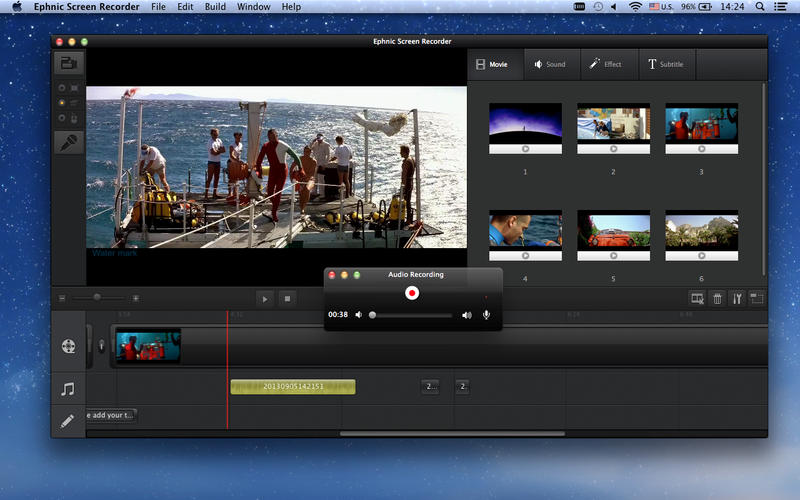
Task: Click the pencil subtitle track icon
Action: (67, 421)
